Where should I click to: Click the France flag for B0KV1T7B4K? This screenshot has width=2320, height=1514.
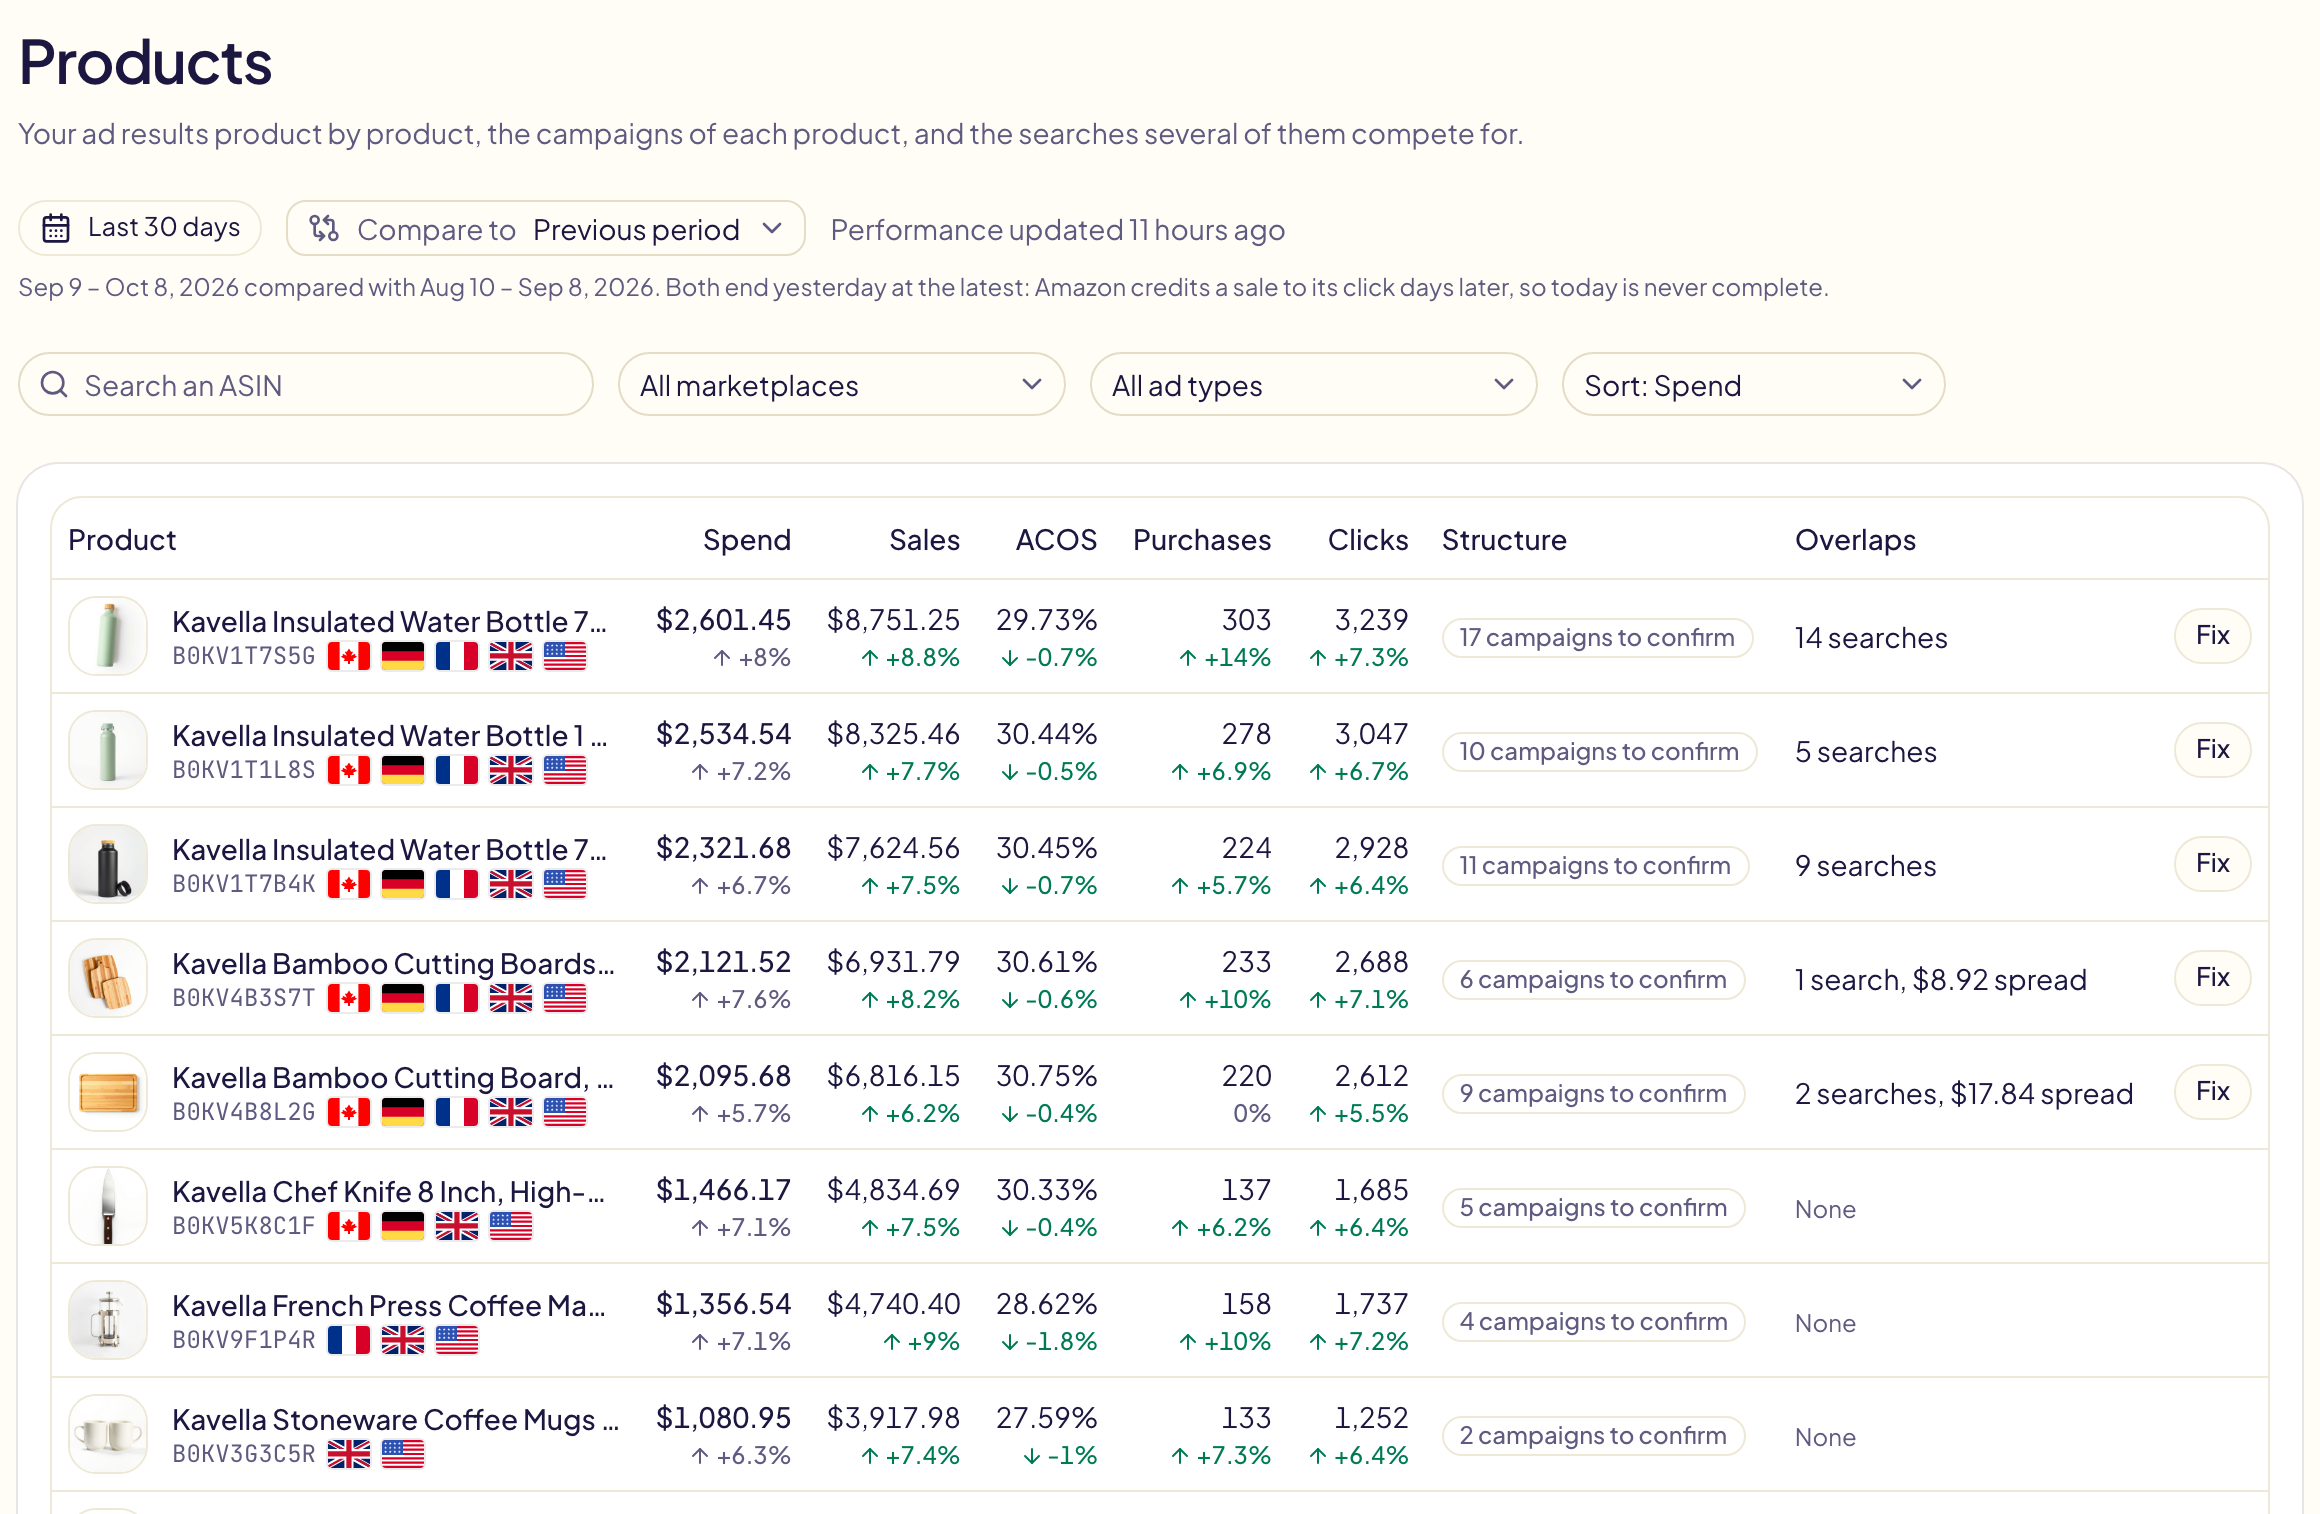[x=457, y=885]
